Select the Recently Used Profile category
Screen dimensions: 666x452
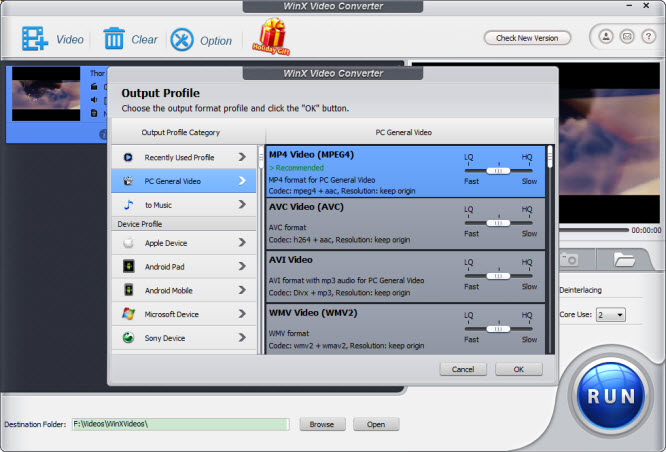(x=184, y=157)
